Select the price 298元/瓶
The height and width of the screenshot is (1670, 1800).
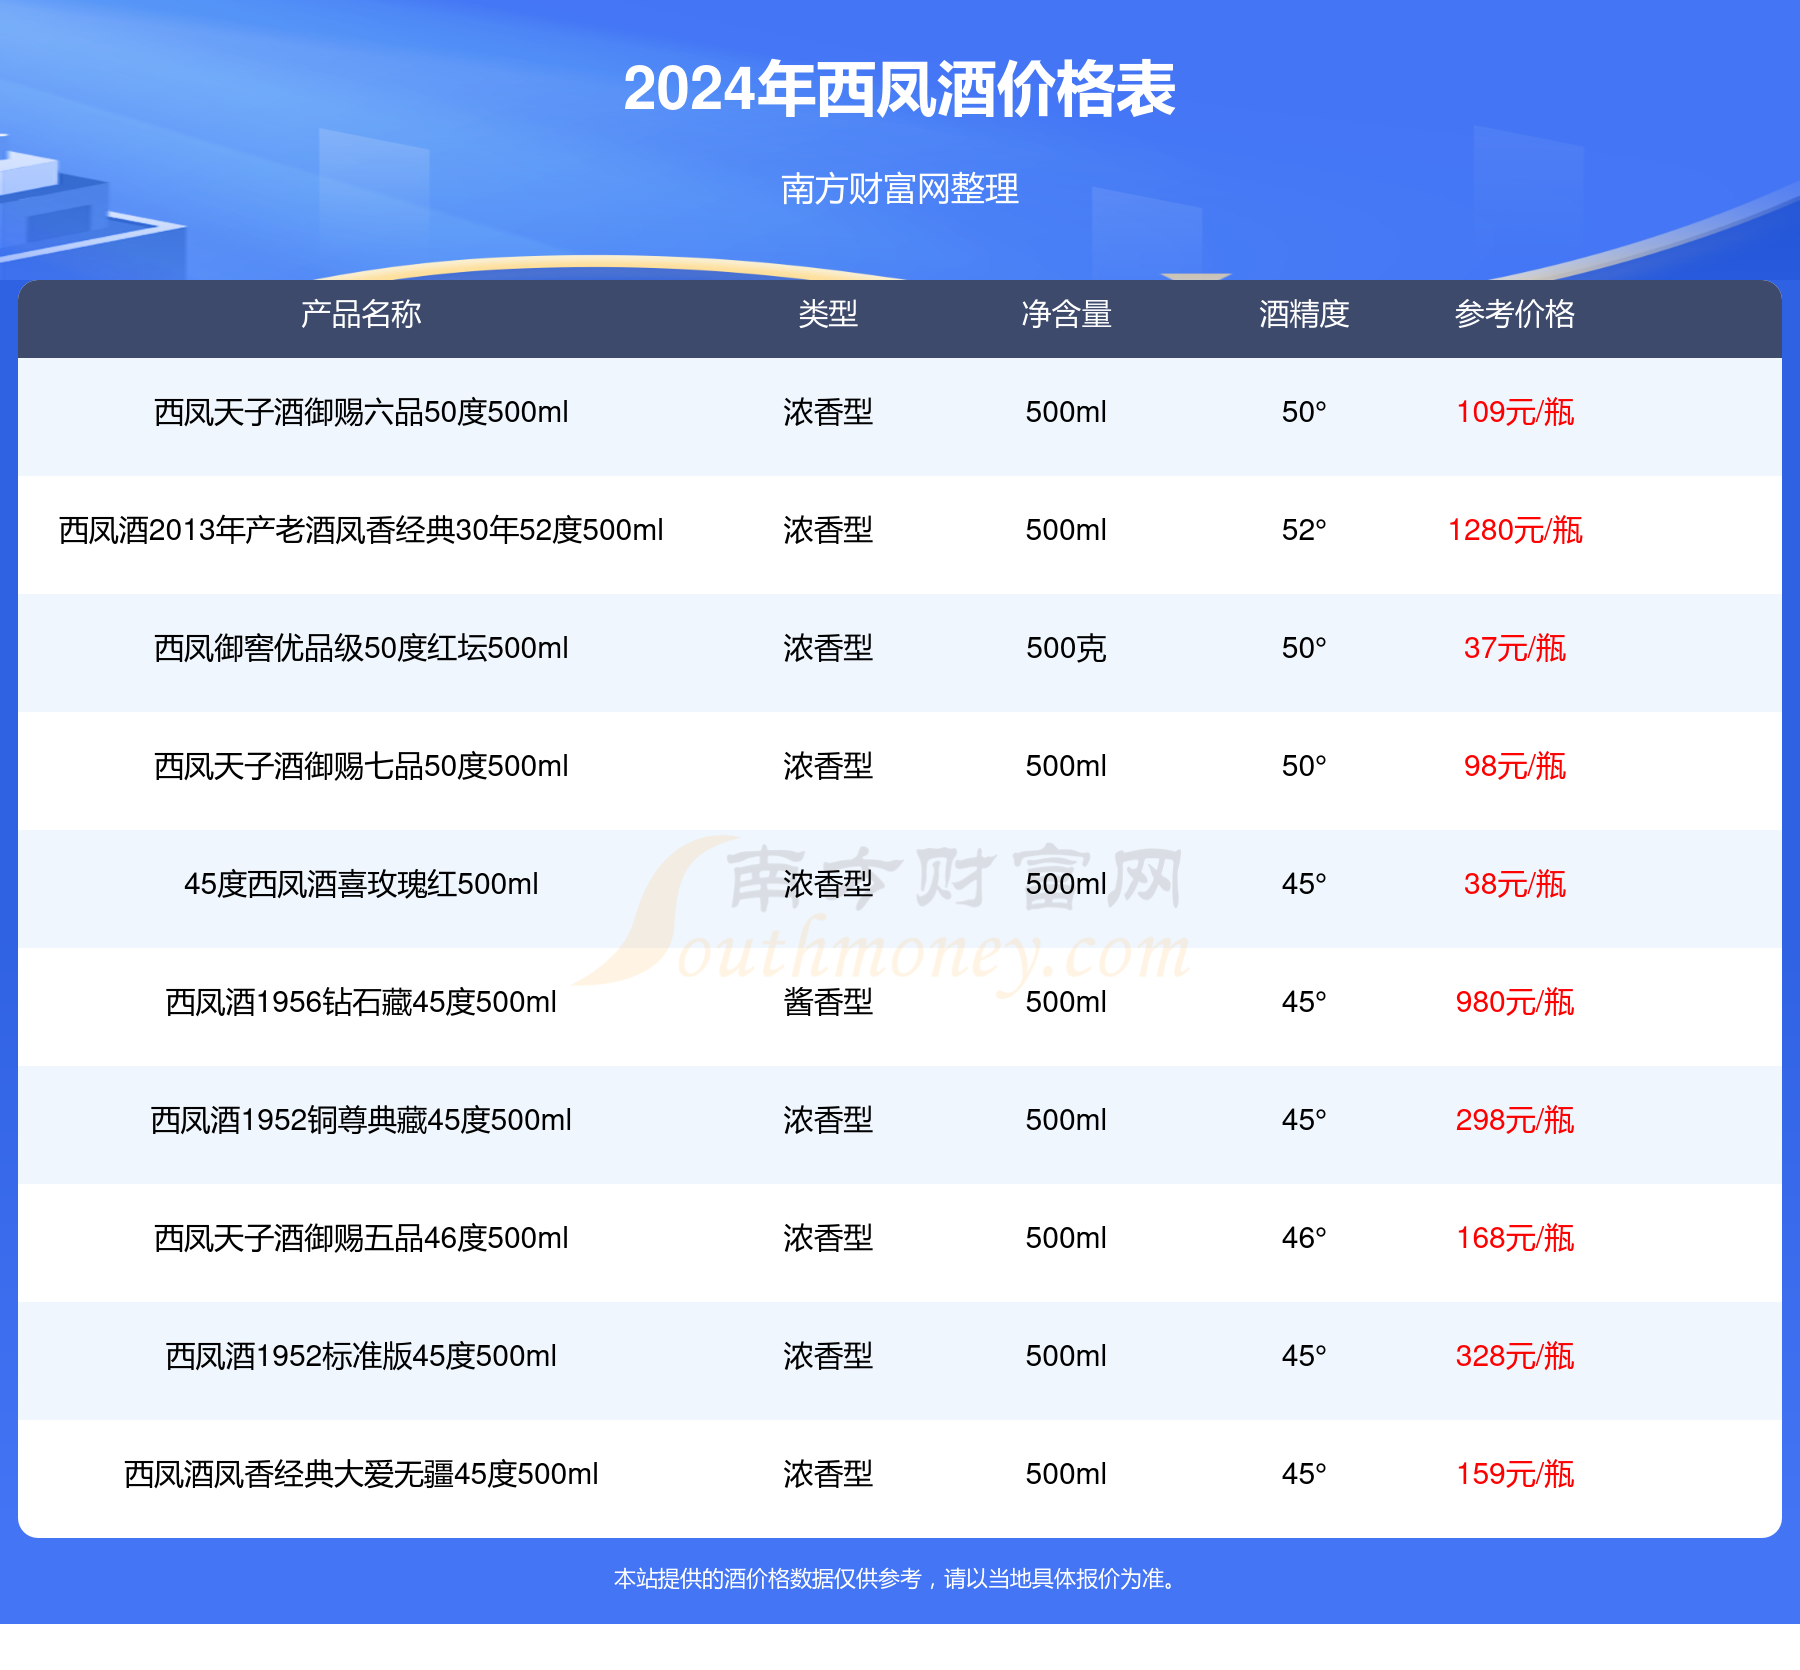(1515, 1120)
